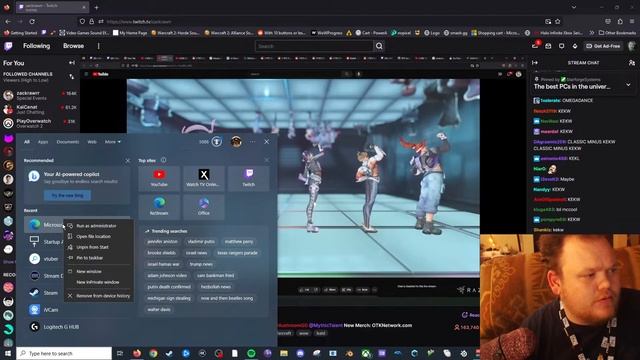
Task: Sort the followed channels list
Action: pos(72,77)
